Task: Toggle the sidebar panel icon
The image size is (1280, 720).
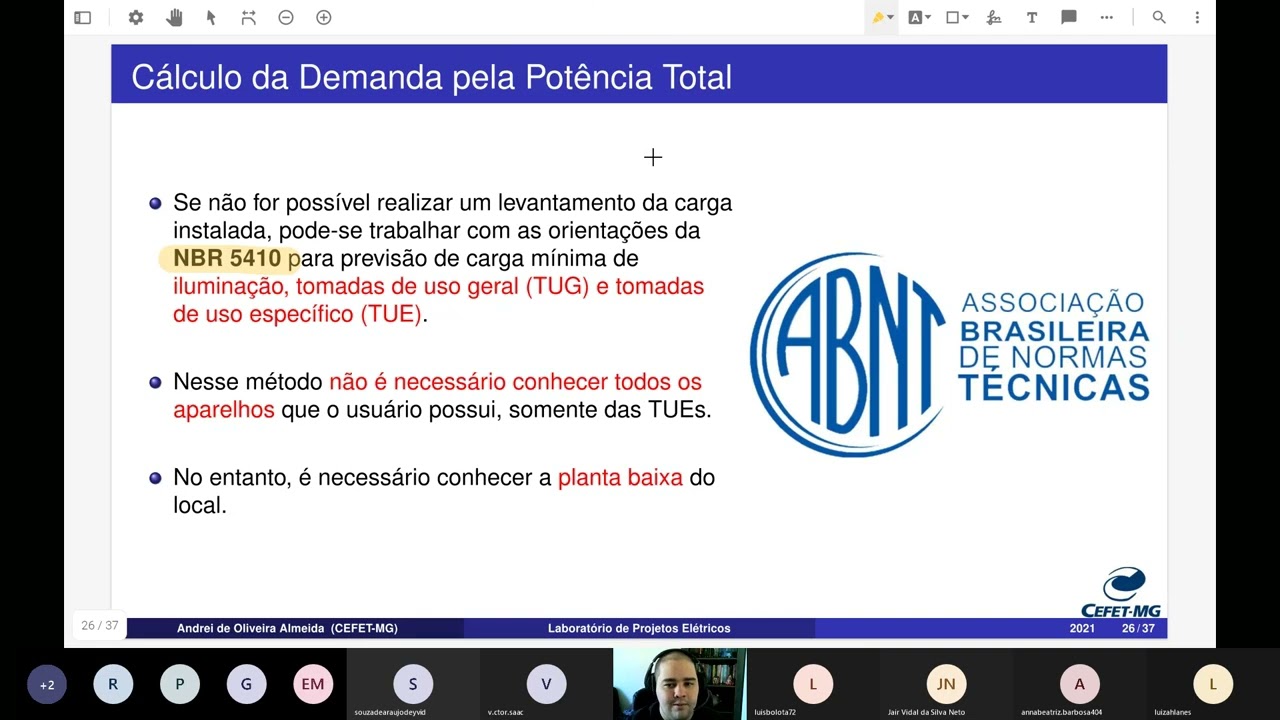Action: (x=83, y=17)
